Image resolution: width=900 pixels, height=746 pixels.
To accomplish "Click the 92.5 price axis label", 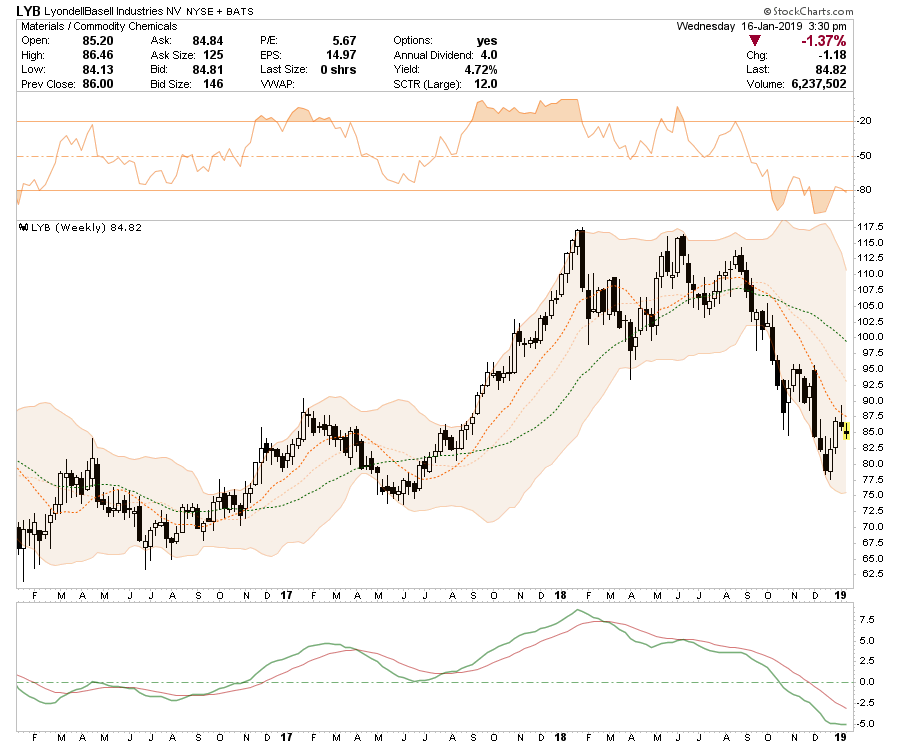I will click(872, 384).
